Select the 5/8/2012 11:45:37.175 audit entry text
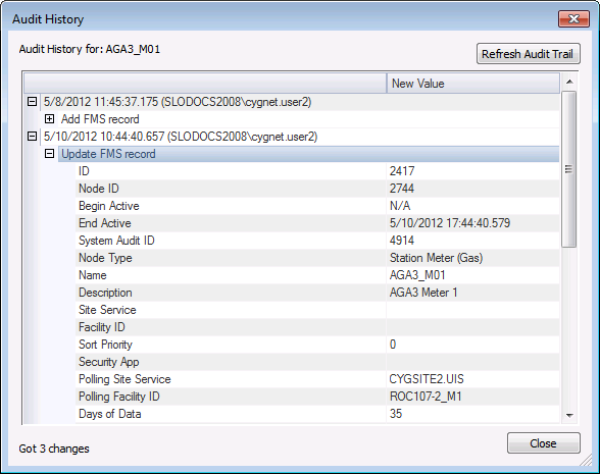 [x=177, y=102]
